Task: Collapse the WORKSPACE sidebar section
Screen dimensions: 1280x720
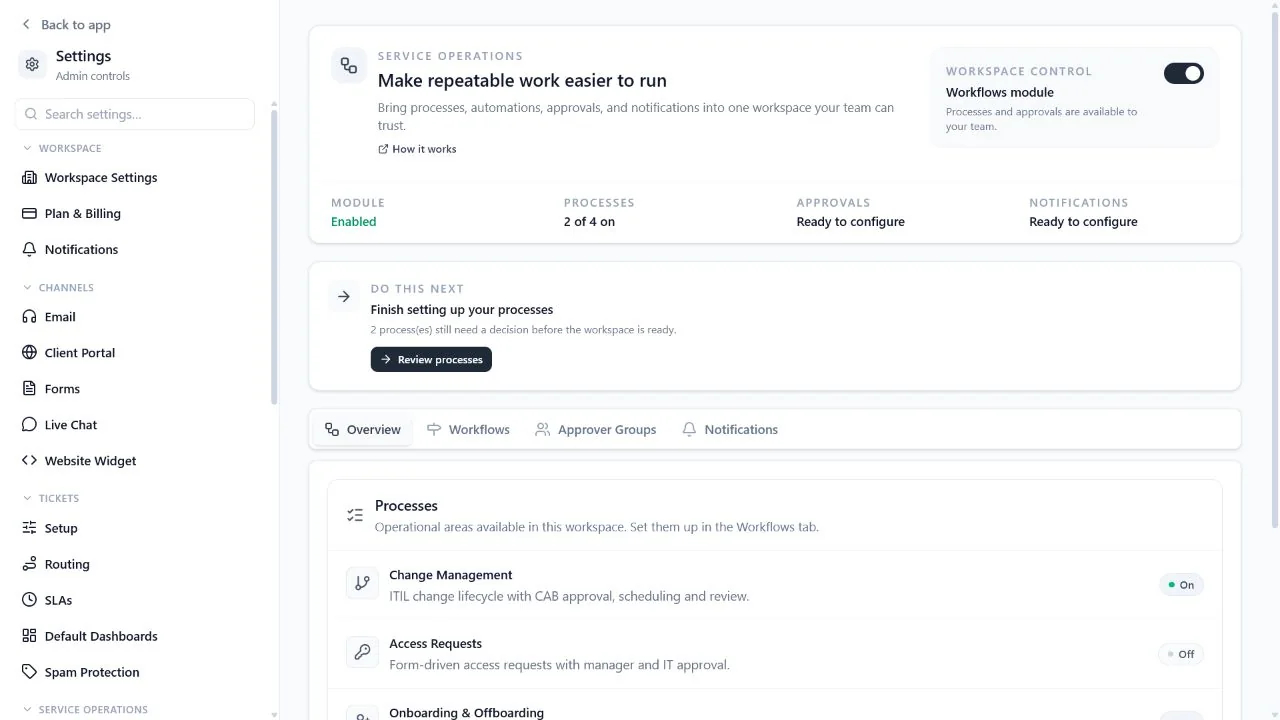Action: pyautogui.click(x=62, y=148)
